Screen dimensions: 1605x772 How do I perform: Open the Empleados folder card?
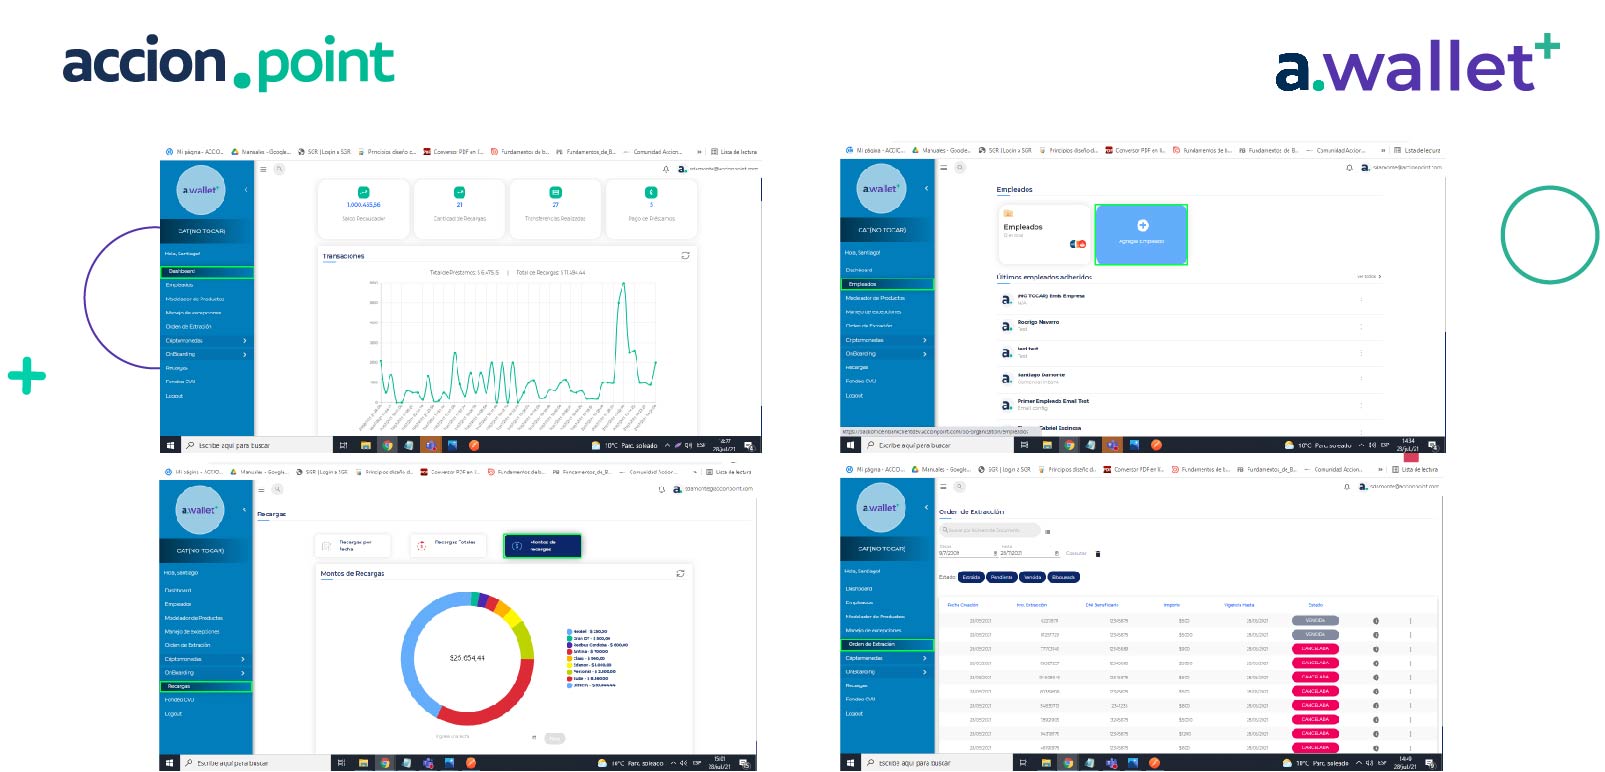(x=1044, y=234)
